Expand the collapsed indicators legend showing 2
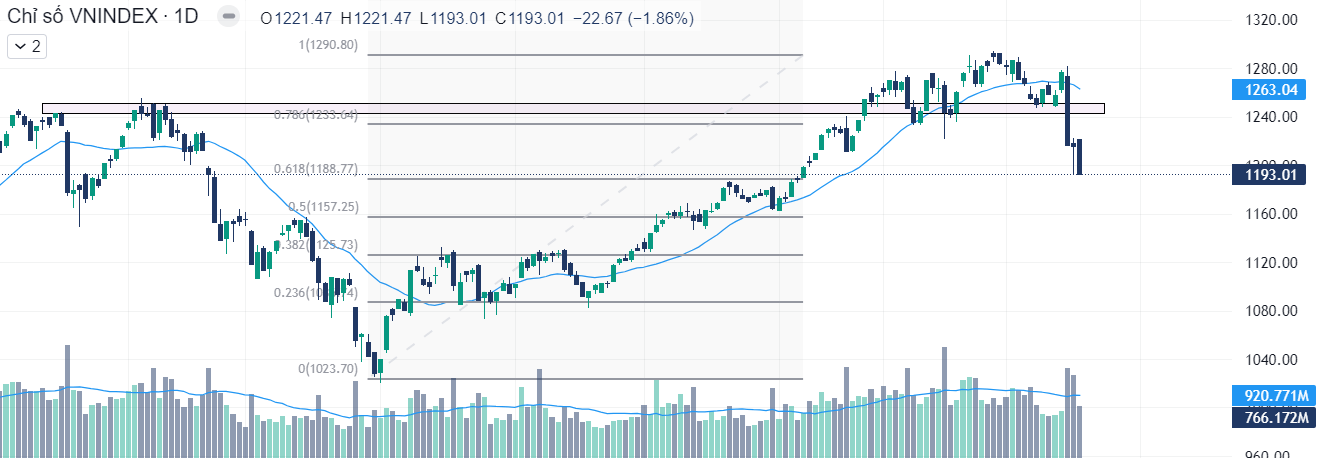Screen dimensions: 1317x458 pos(27,46)
